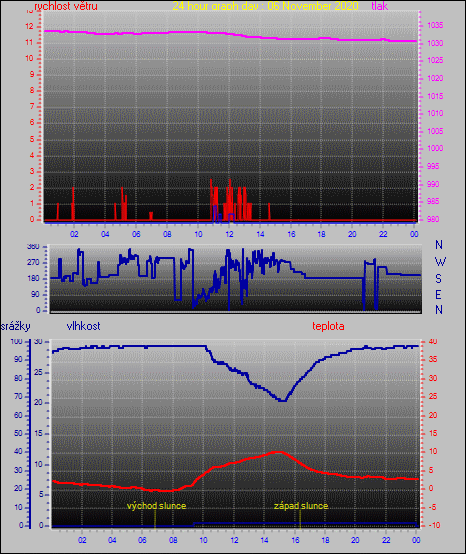Click the 100 value on precipitation axis

point(17,341)
